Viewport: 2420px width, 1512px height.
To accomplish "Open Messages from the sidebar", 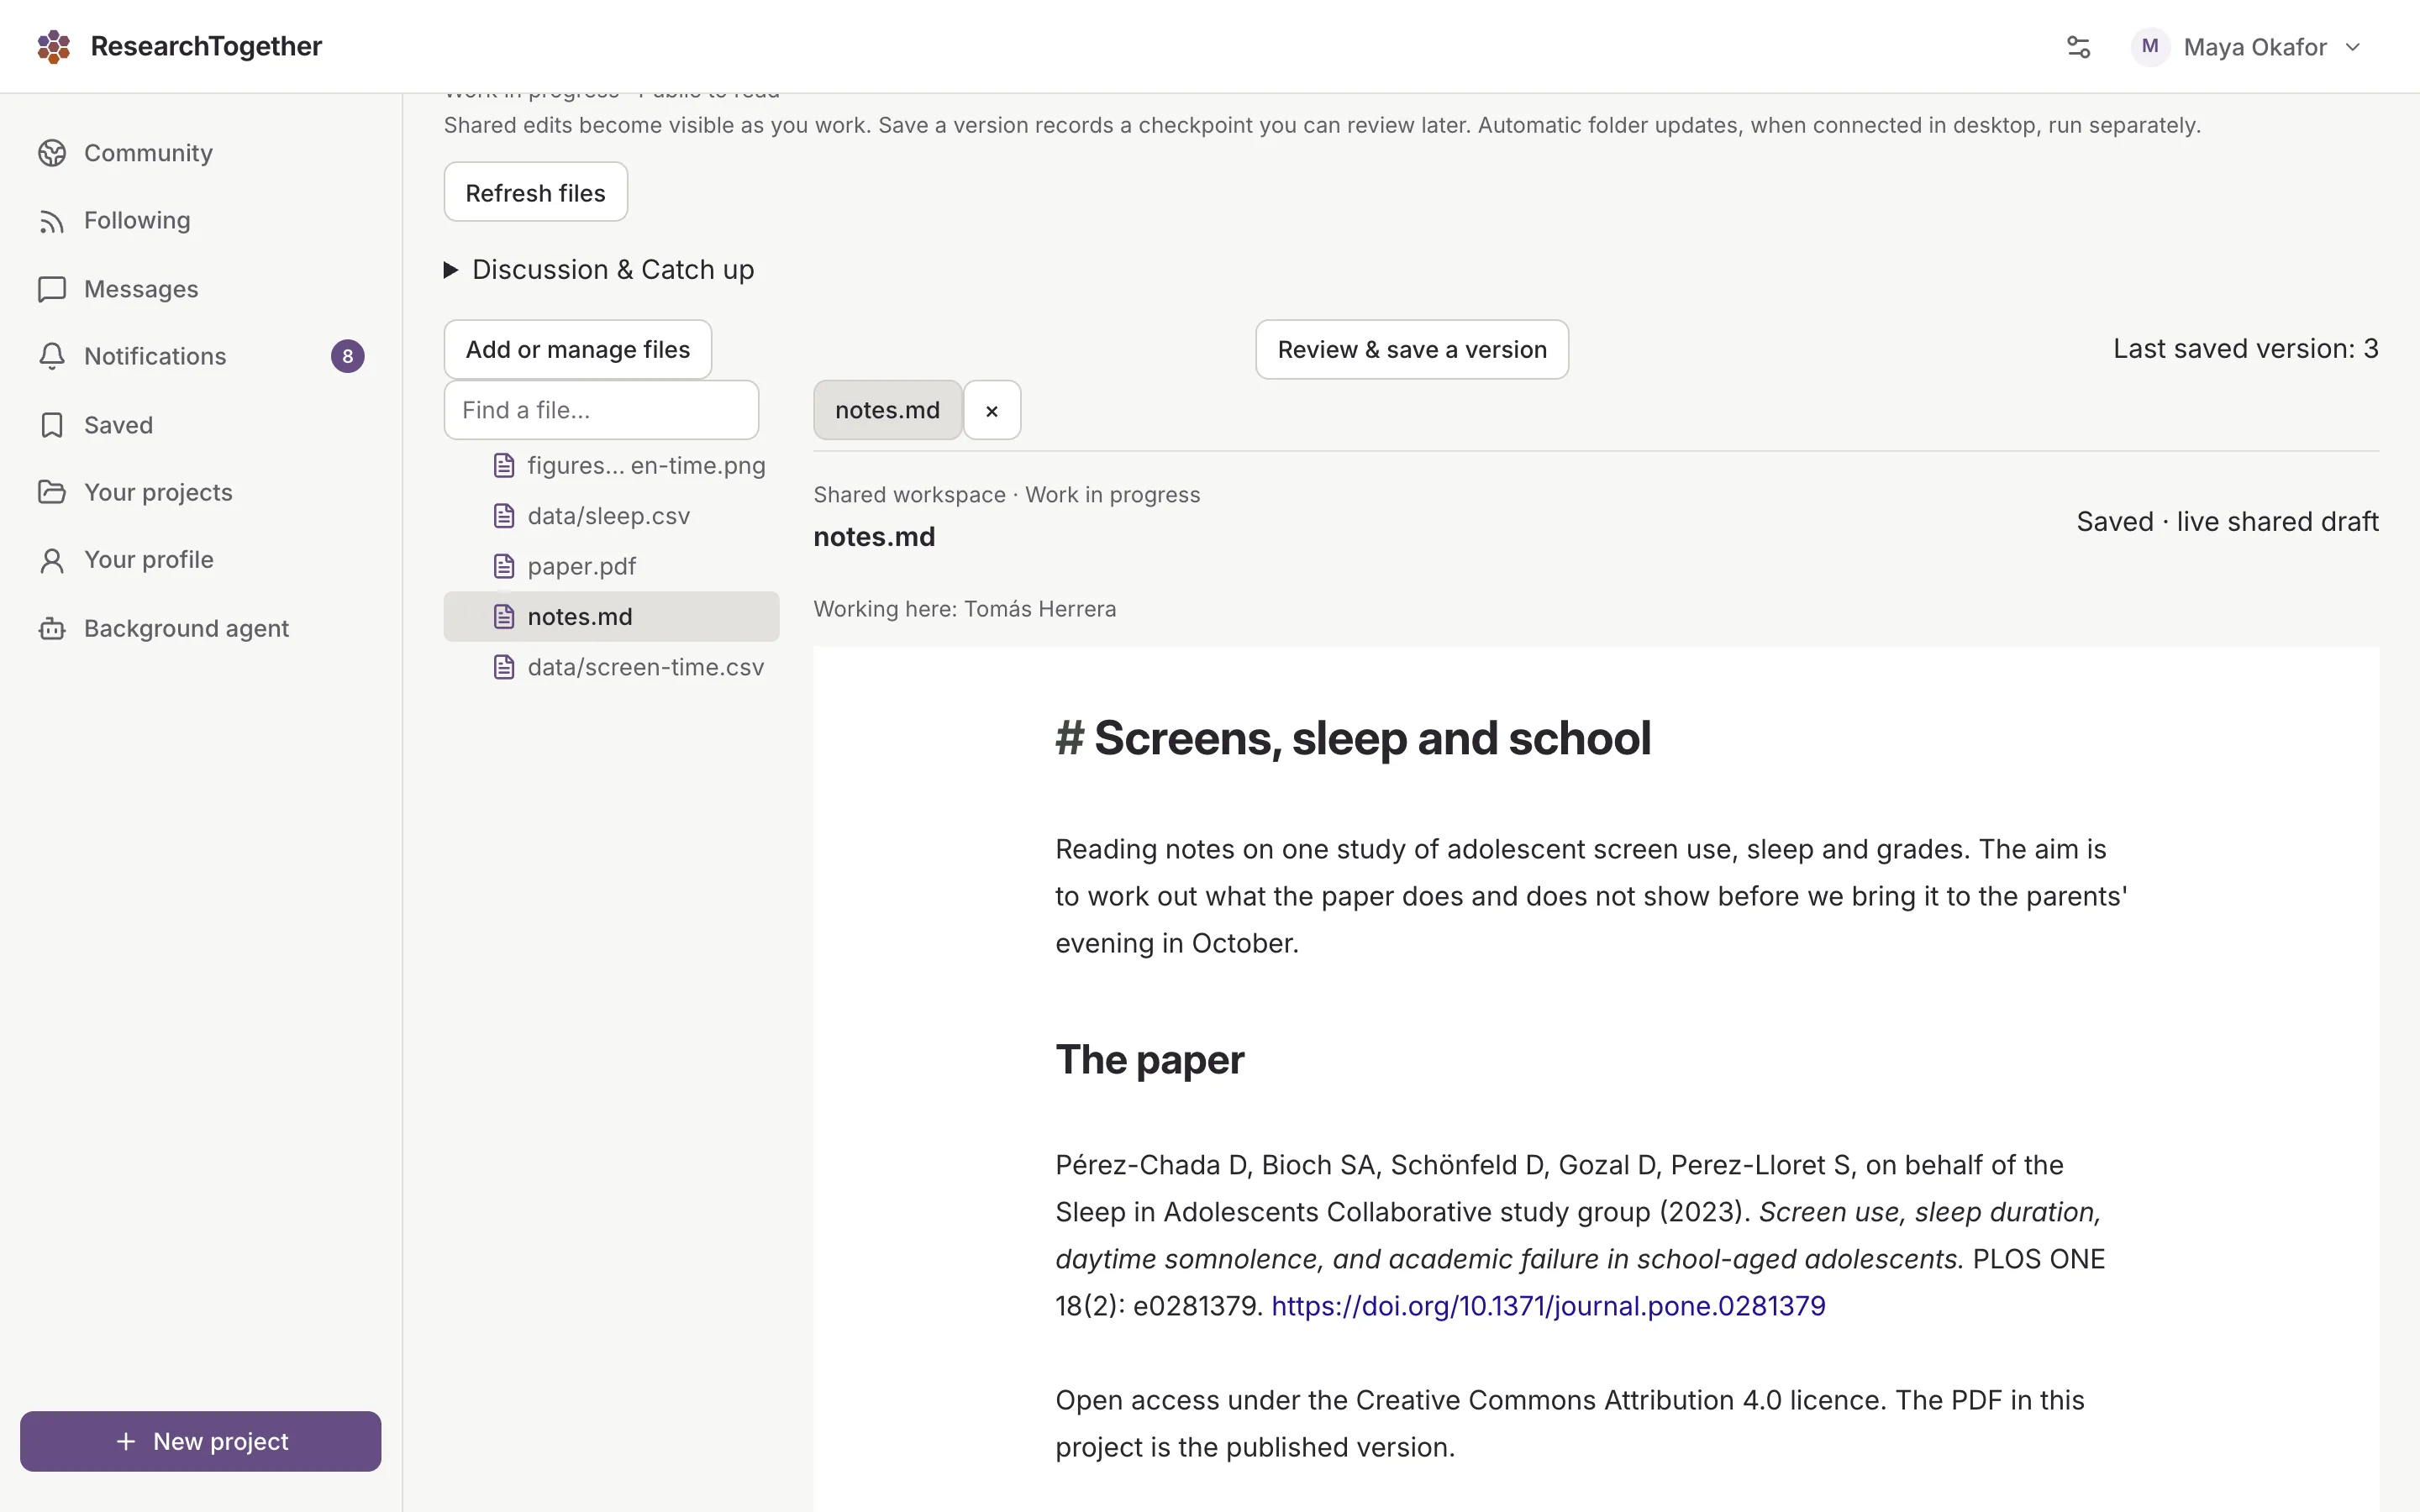I will 200,289.
